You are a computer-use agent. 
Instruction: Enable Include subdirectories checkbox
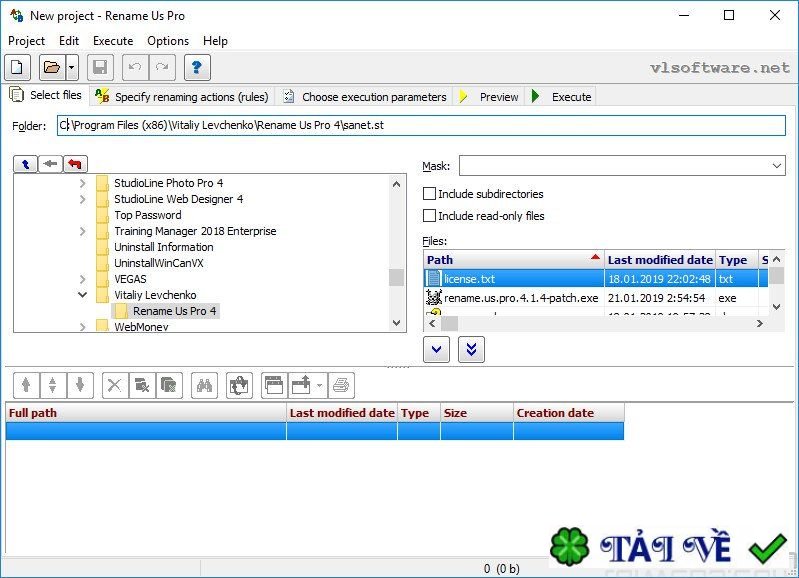(430, 194)
